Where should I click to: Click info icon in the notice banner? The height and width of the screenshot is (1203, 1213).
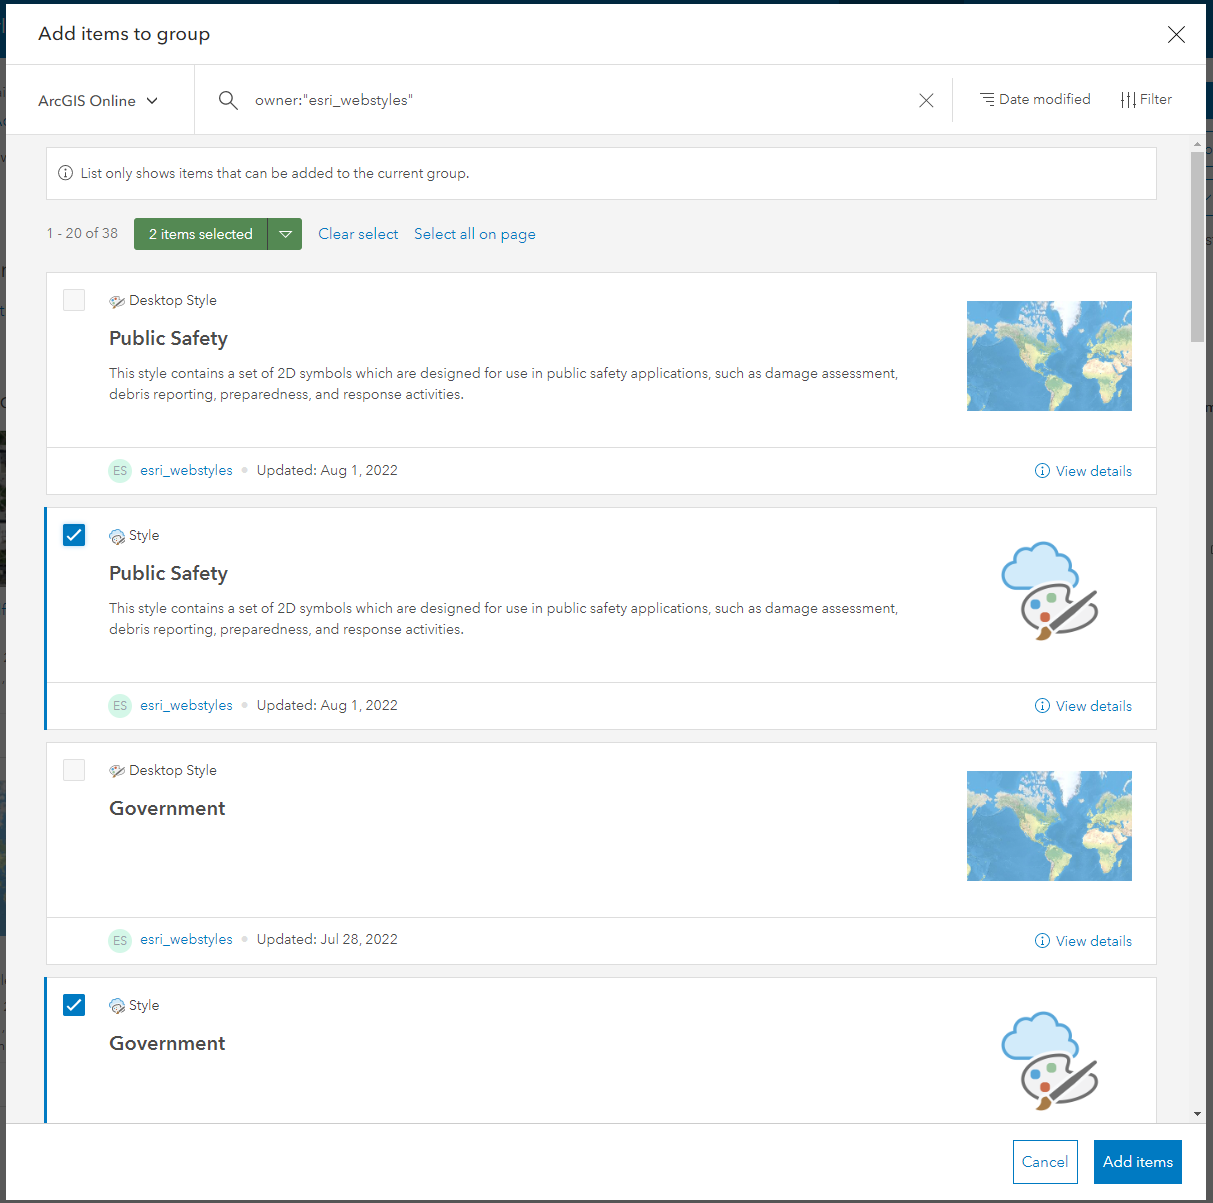coord(66,173)
